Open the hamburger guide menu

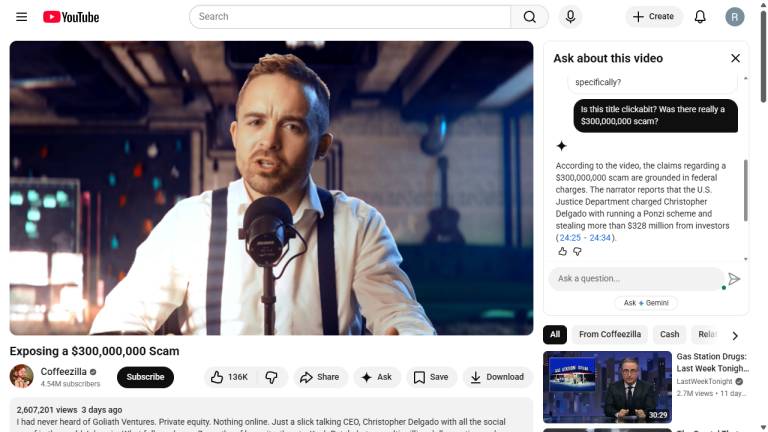(x=22, y=17)
